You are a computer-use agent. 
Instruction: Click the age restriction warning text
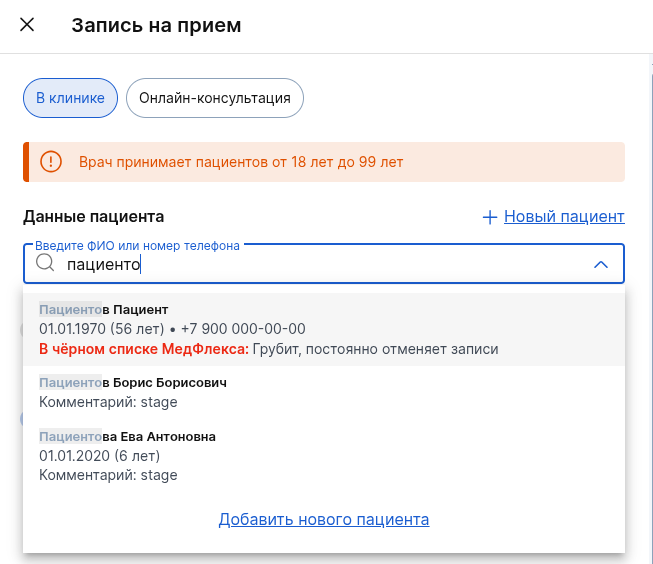point(241,162)
